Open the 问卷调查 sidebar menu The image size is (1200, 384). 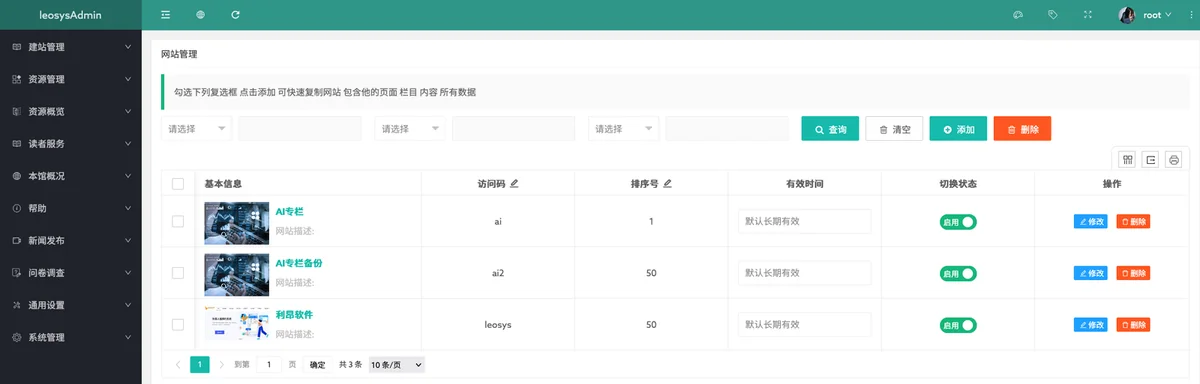tap(71, 272)
